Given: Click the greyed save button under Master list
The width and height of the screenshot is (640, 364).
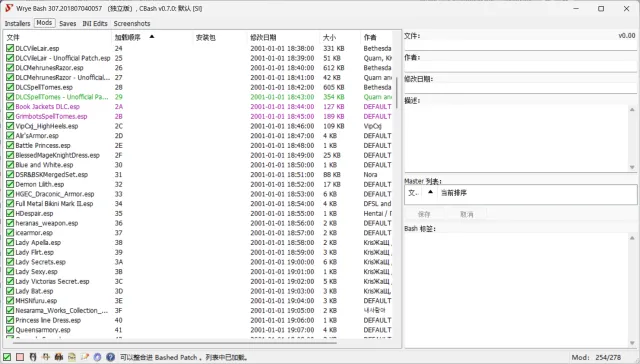Looking at the screenshot, I should (424, 214).
